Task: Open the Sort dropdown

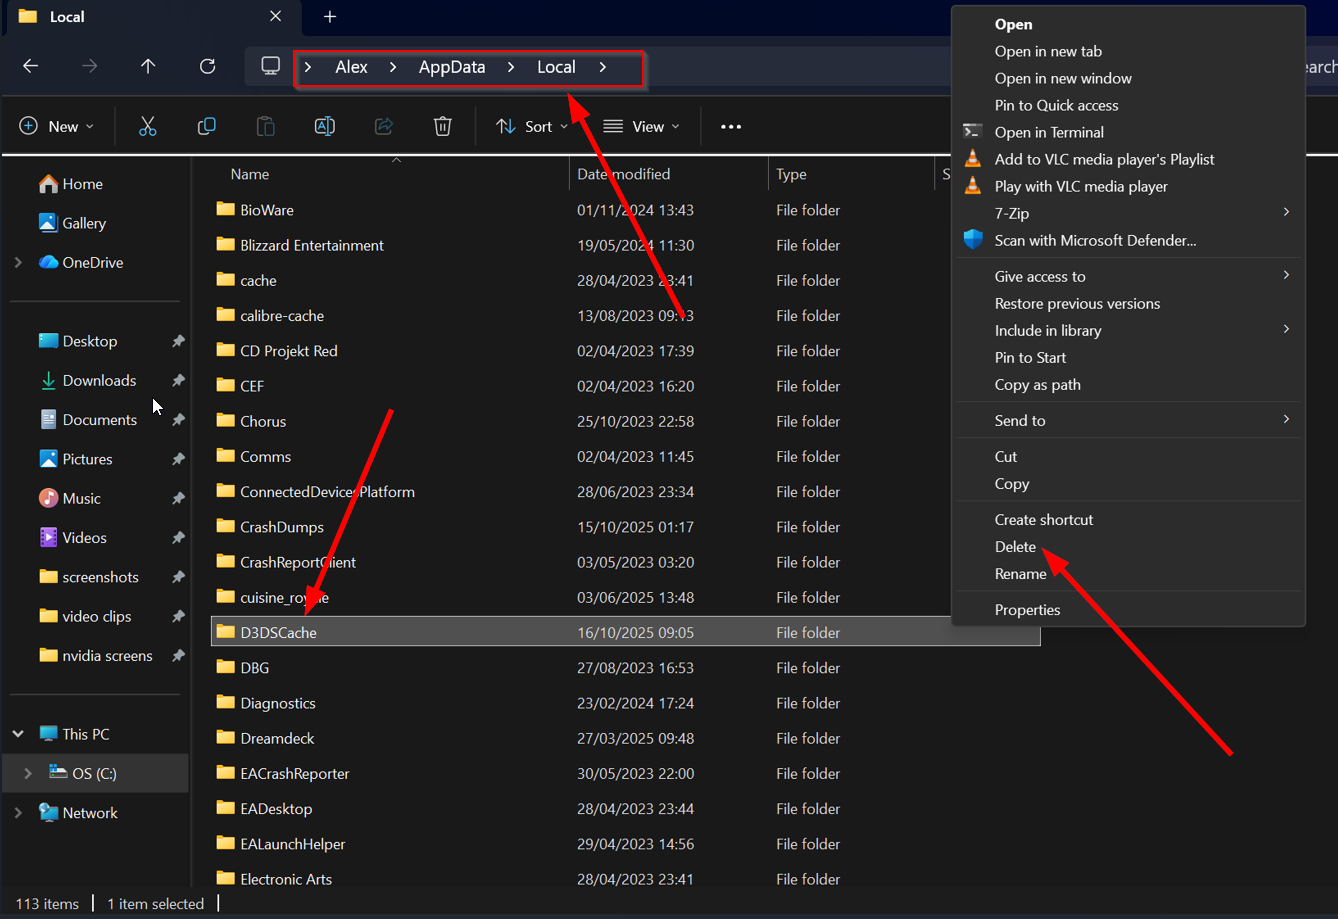Action: (532, 126)
